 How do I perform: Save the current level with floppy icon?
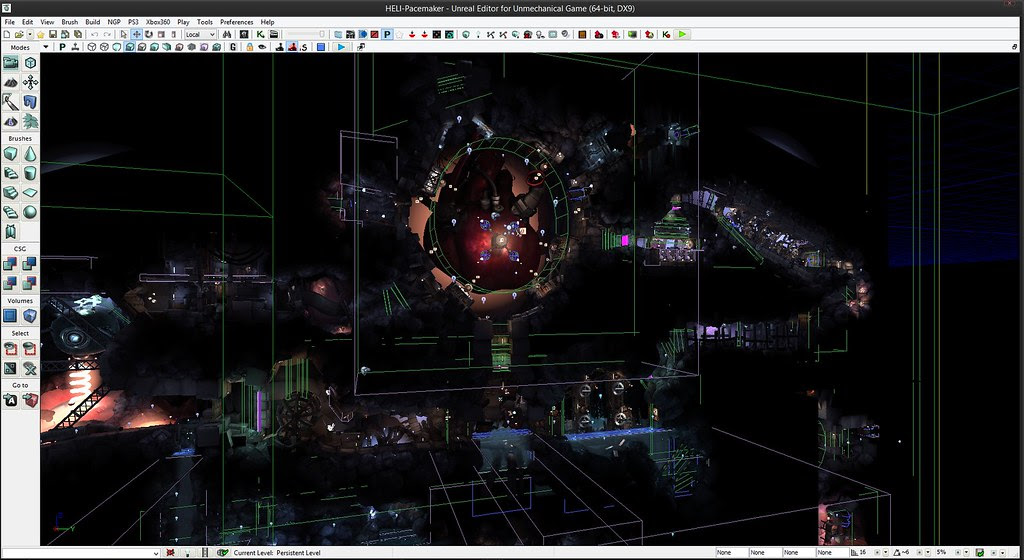pos(53,34)
